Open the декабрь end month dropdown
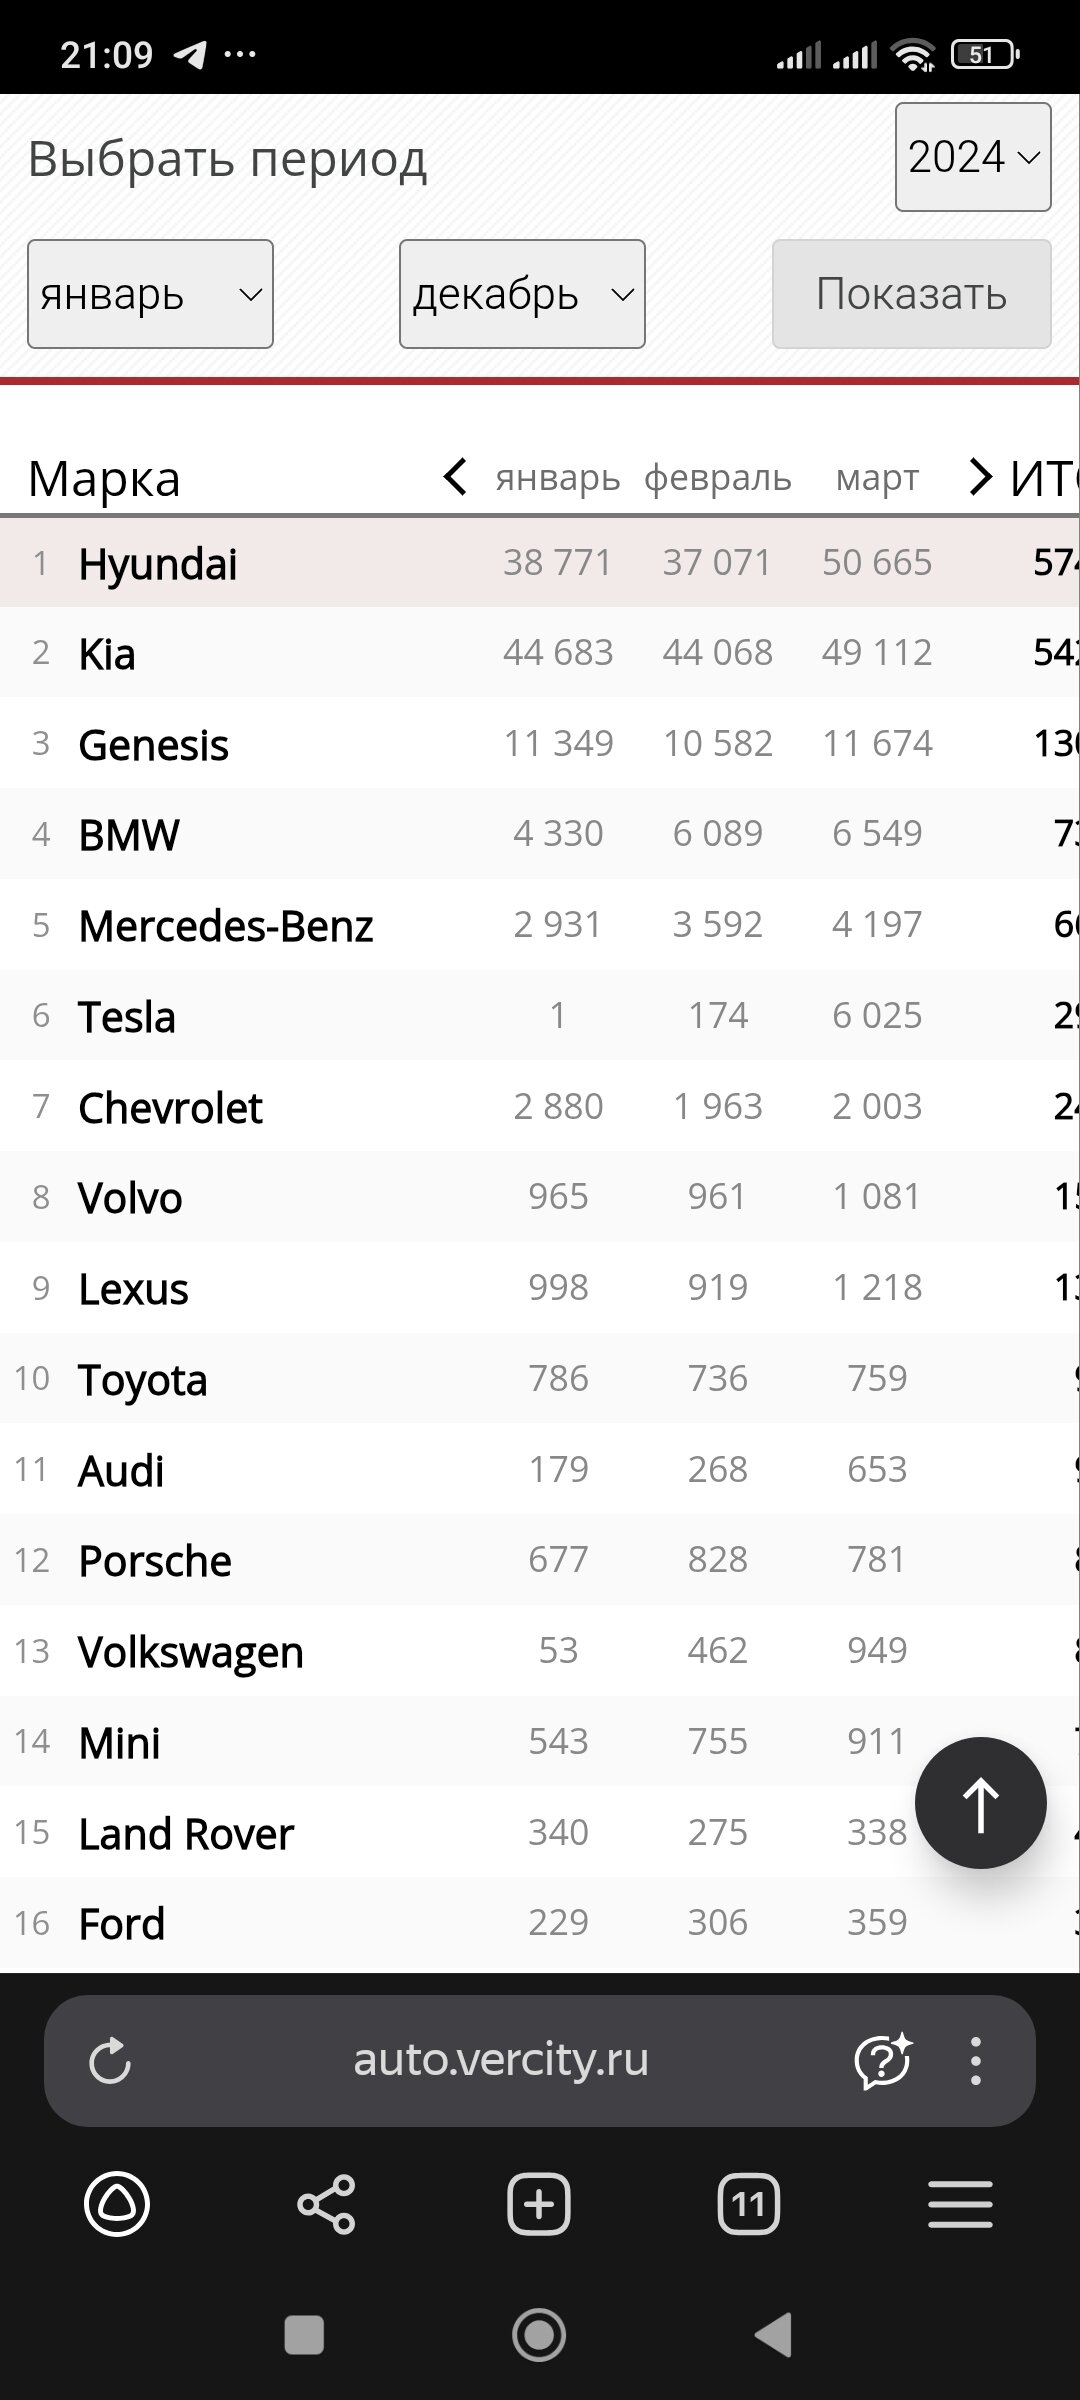This screenshot has height=2400, width=1080. pyautogui.click(x=522, y=294)
